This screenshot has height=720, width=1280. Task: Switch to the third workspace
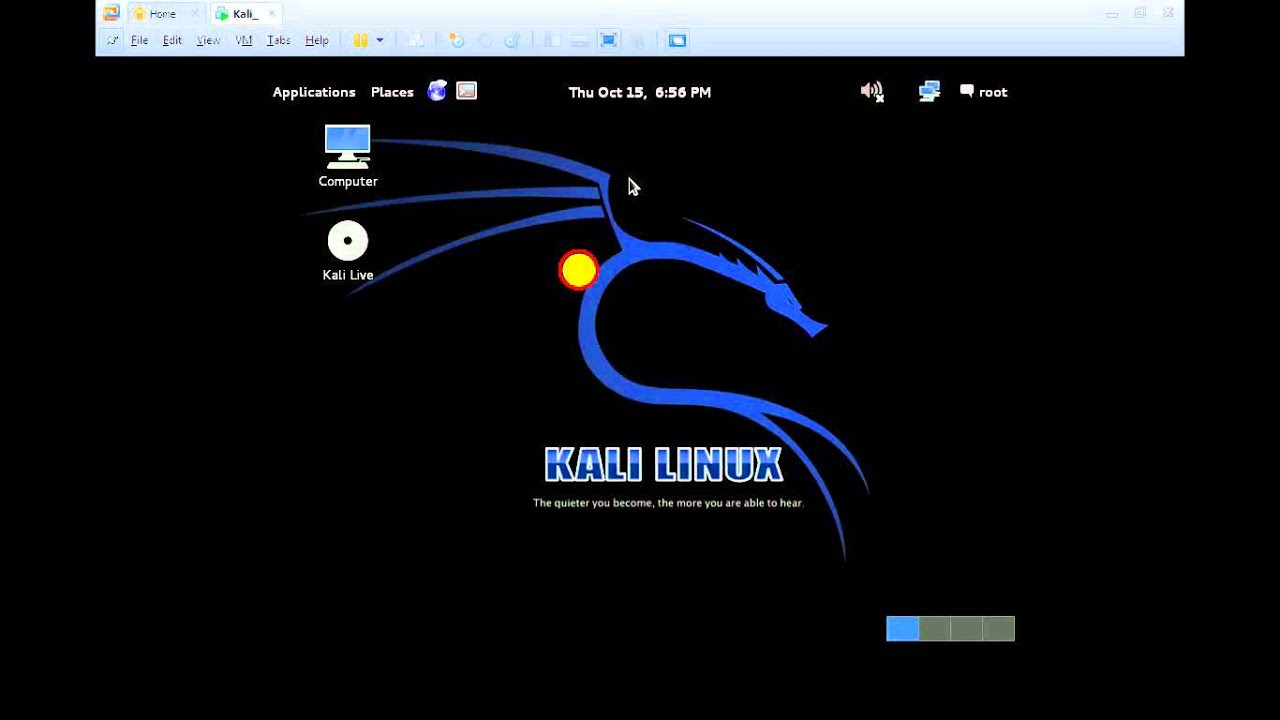(967, 628)
